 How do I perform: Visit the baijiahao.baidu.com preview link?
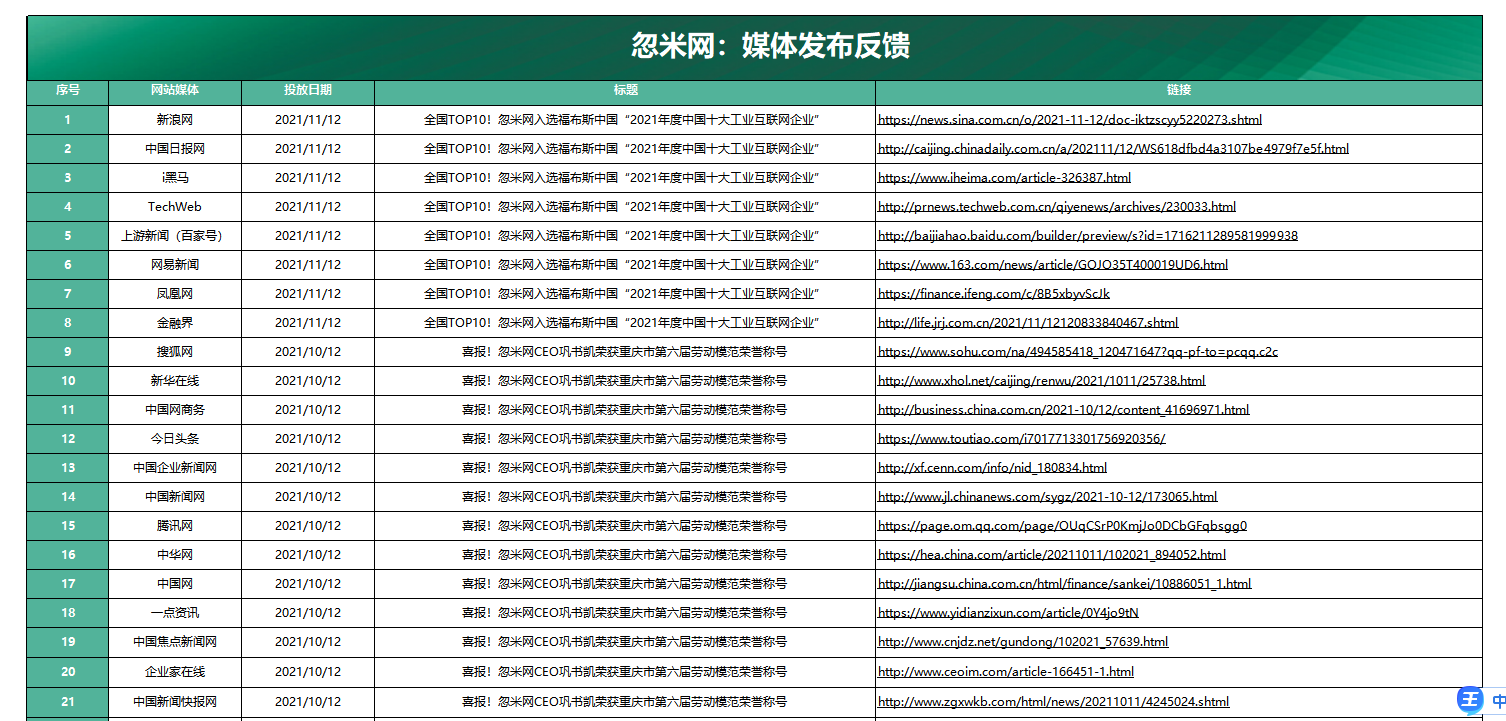point(1087,236)
